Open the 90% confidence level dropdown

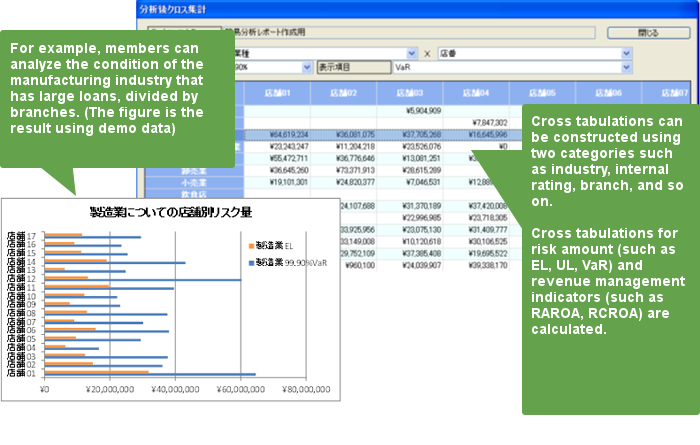point(301,68)
